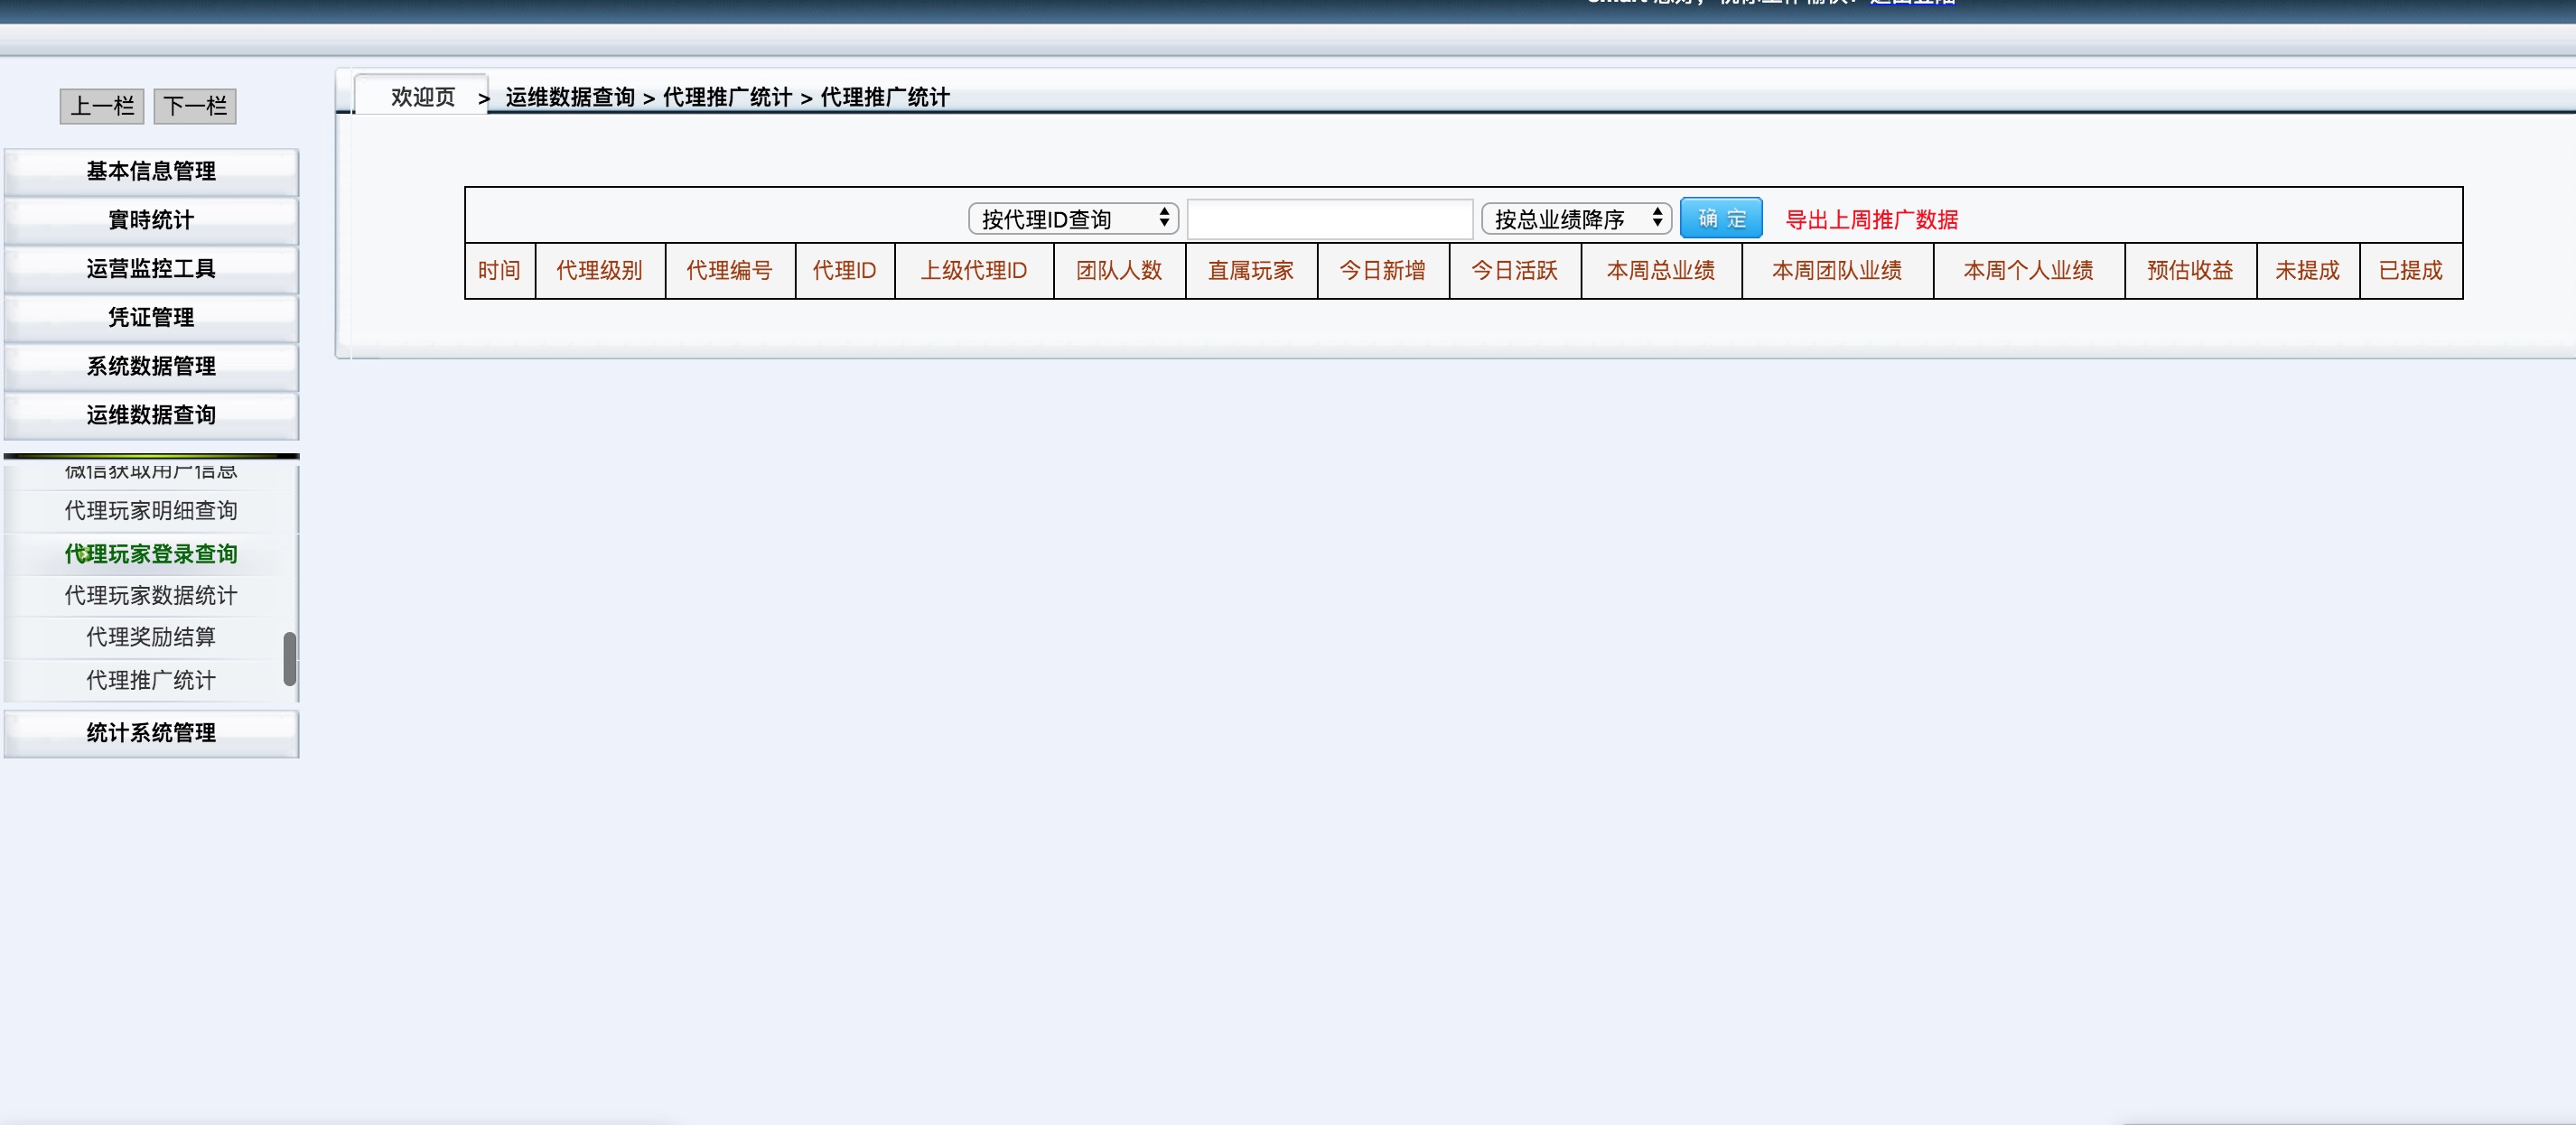Expand the 基本信息管理 menu section
The image size is (2576, 1125).
(x=151, y=172)
